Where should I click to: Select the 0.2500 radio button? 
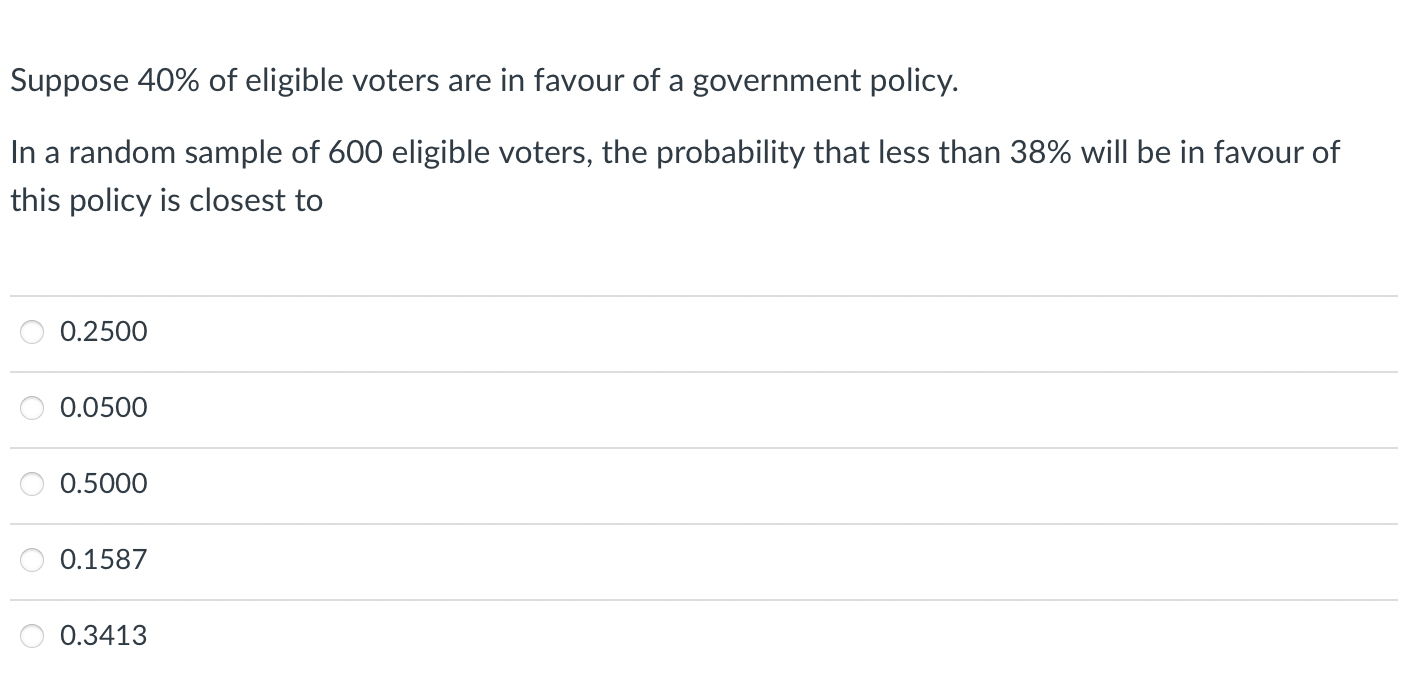(x=33, y=332)
